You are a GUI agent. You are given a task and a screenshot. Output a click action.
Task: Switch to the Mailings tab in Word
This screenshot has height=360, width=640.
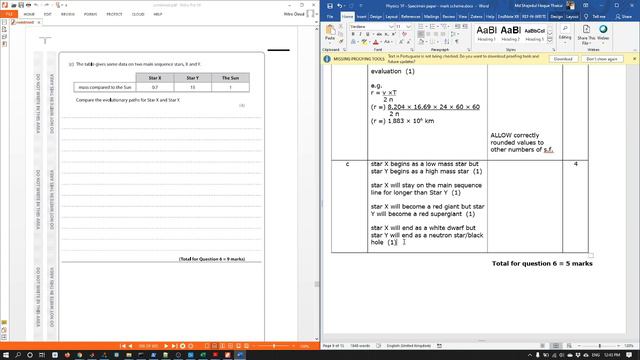431,17
